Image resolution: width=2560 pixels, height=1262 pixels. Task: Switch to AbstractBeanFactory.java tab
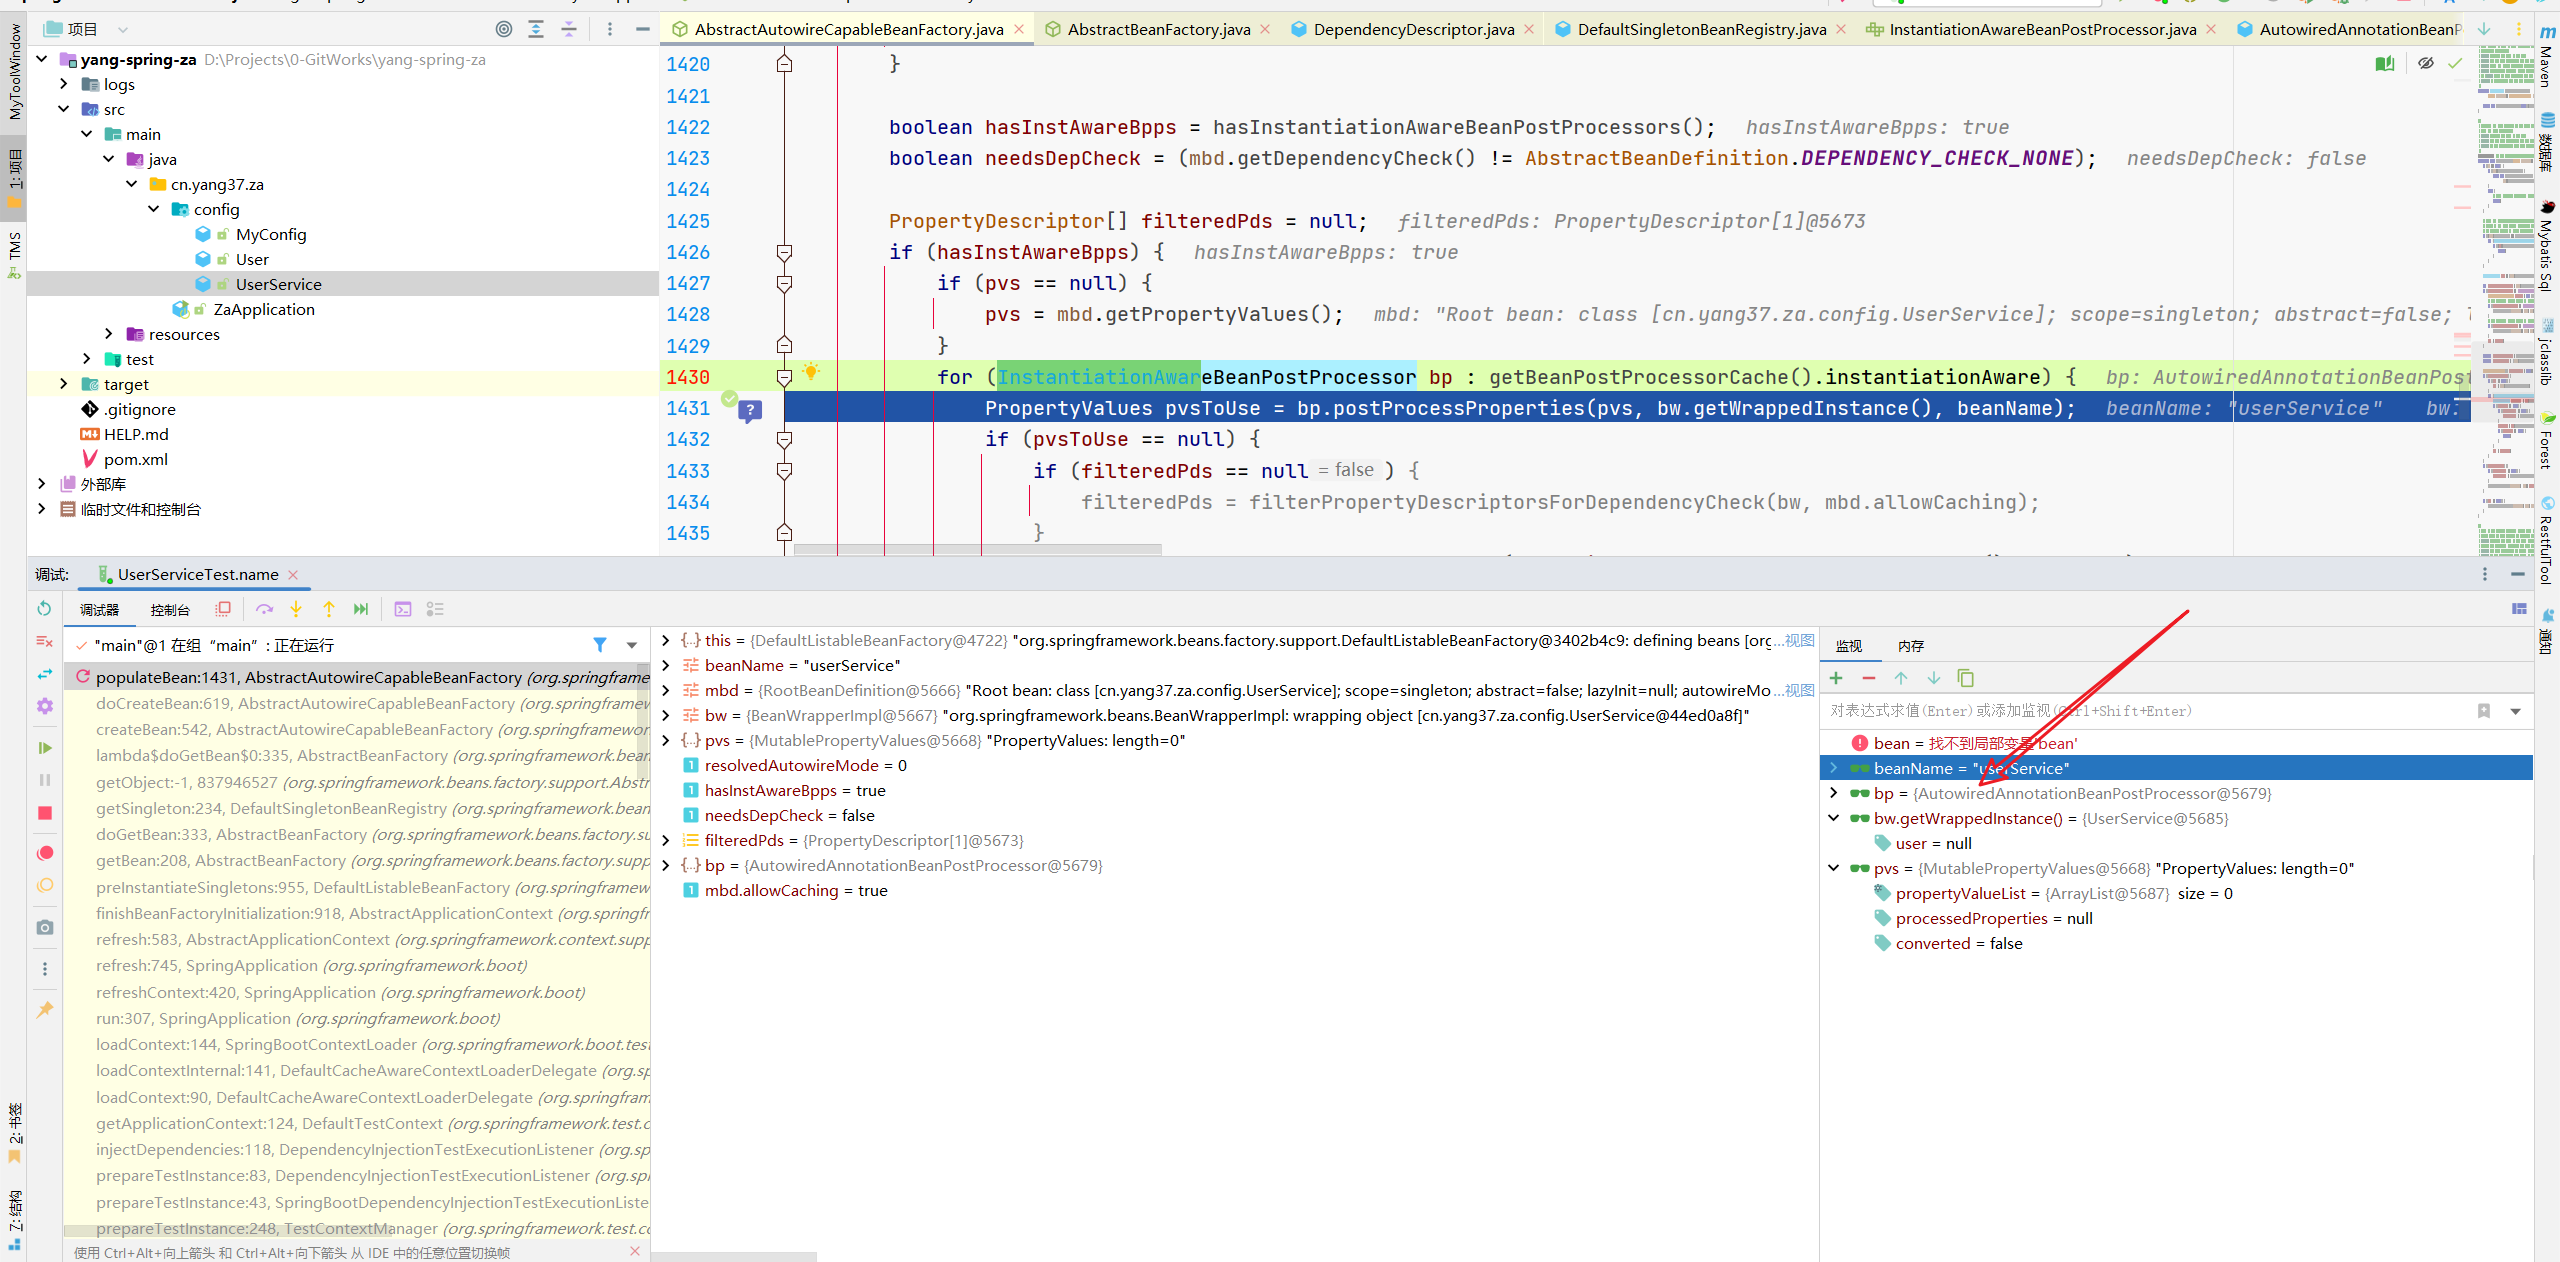(x=1158, y=29)
